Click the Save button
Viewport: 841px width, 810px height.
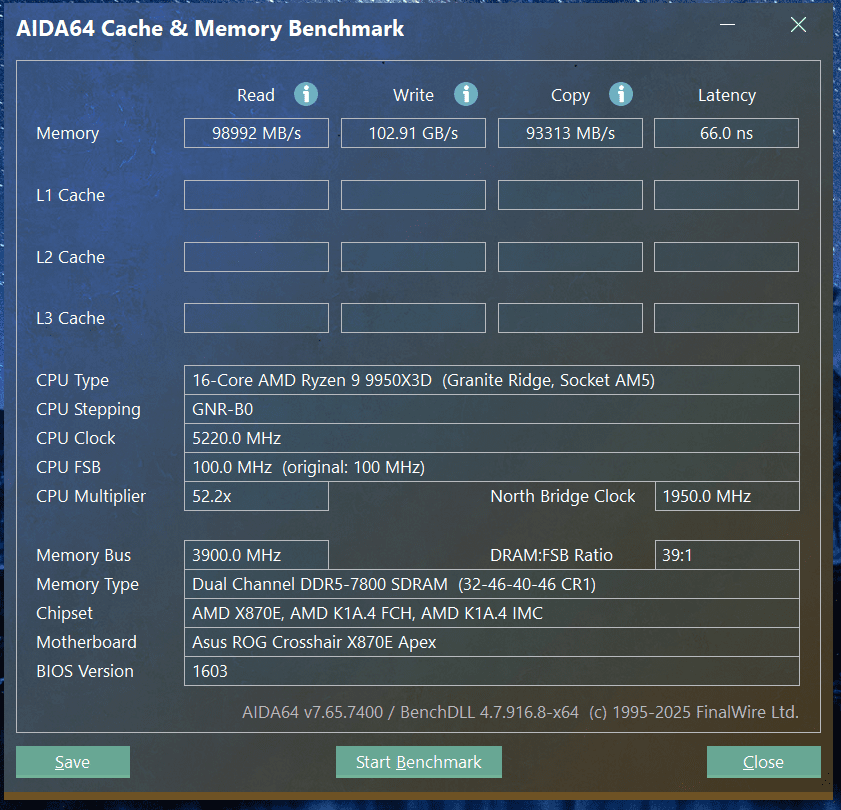[x=73, y=762]
